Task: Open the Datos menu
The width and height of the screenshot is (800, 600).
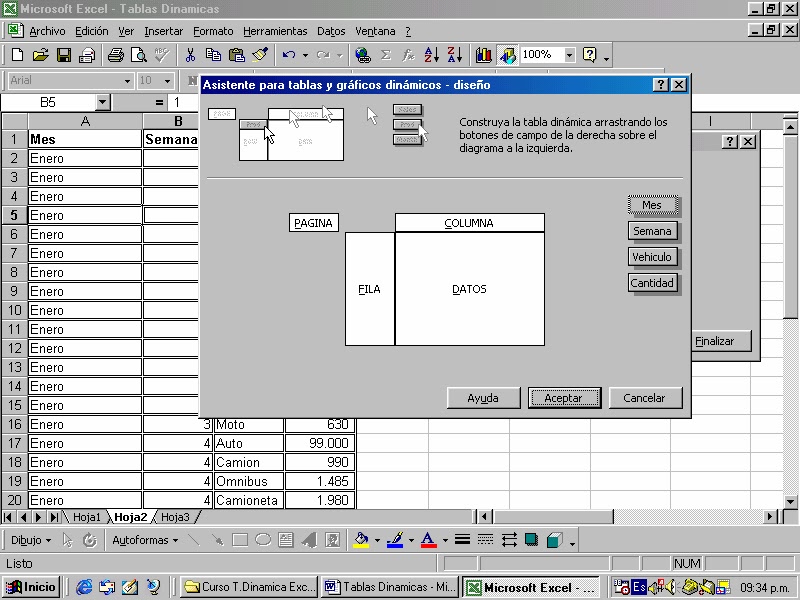Action: pyautogui.click(x=331, y=31)
